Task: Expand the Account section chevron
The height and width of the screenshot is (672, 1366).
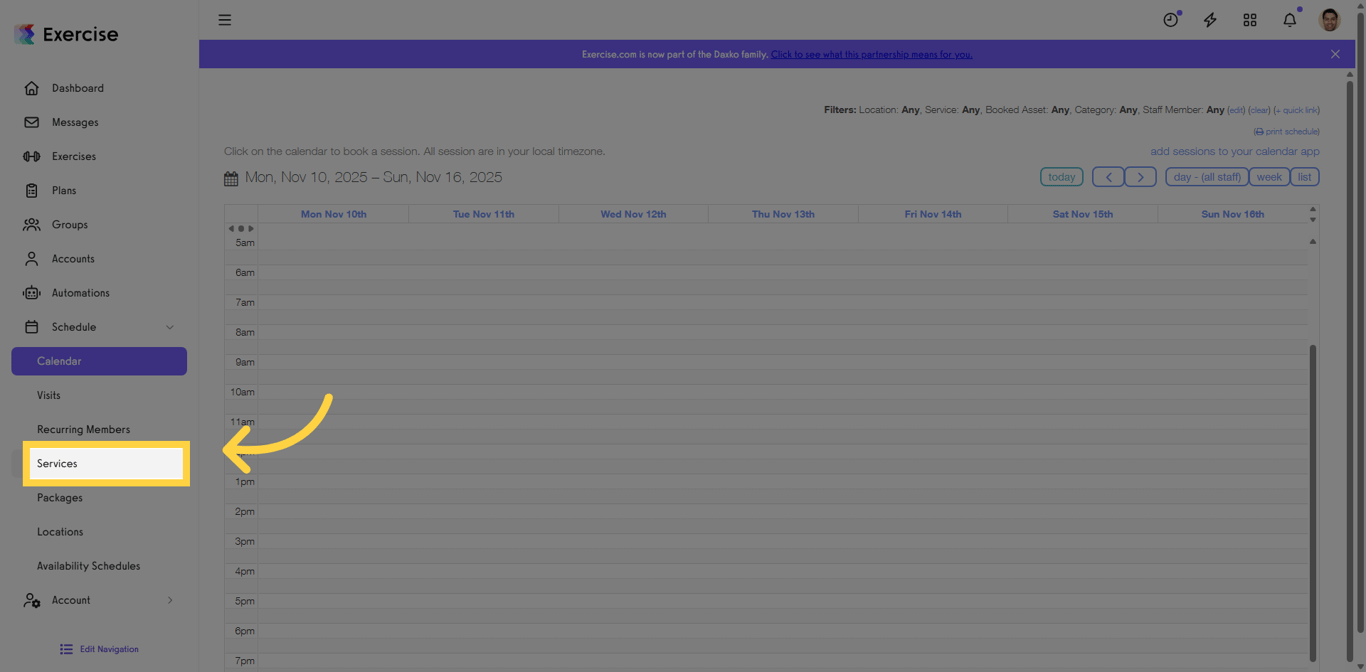Action: point(169,600)
